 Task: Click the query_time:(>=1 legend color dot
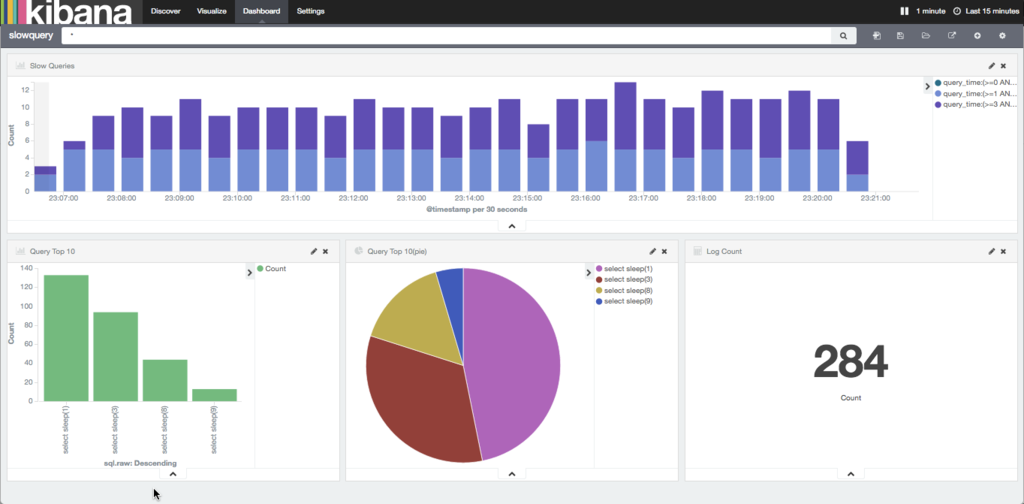pos(938,93)
